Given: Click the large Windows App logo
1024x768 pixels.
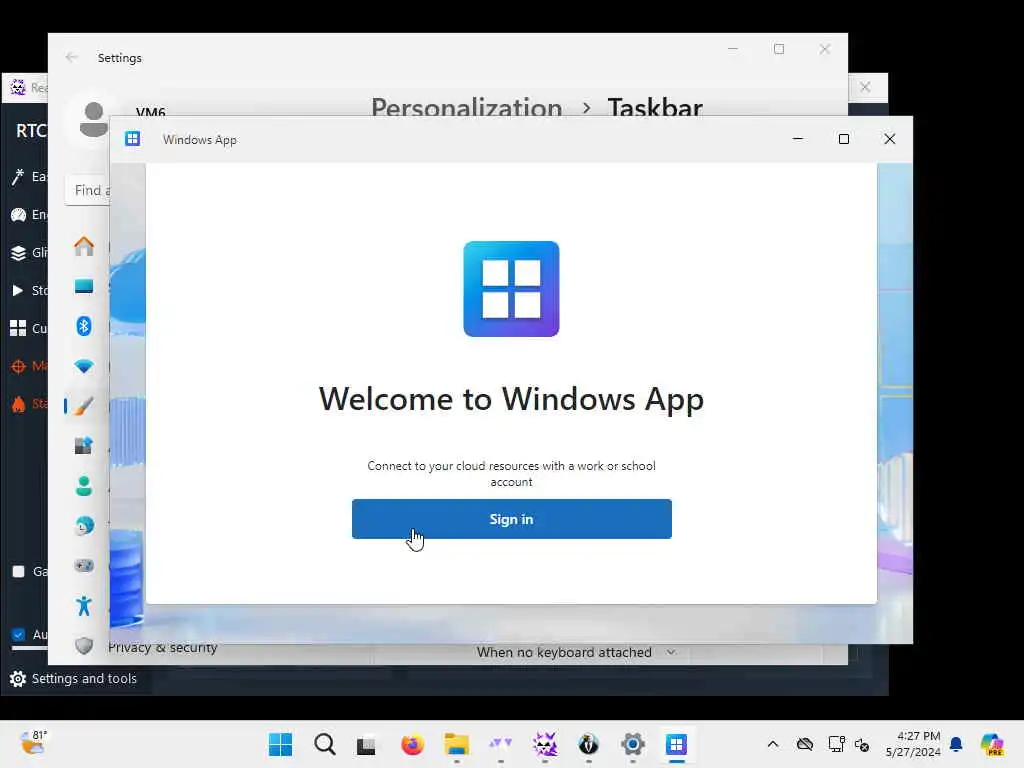Looking at the screenshot, I should click(x=511, y=289).
